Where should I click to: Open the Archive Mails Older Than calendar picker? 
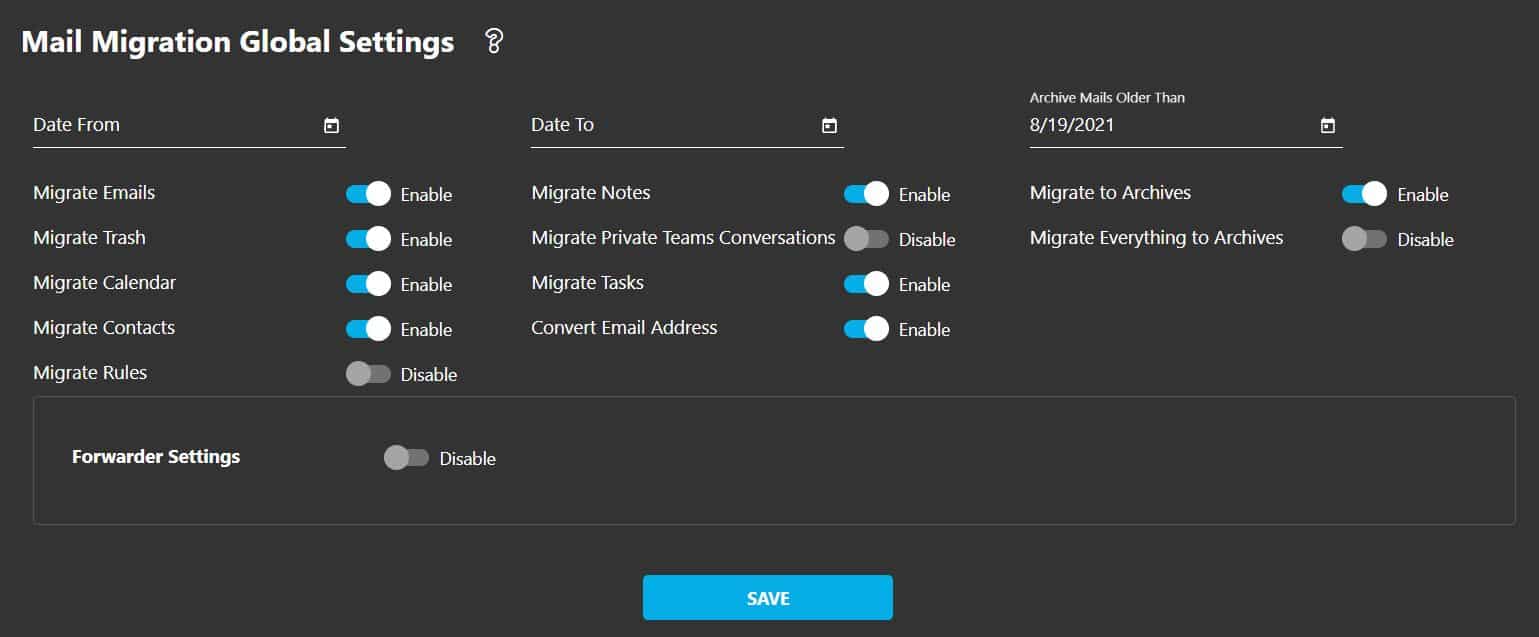click(1327, 125)
